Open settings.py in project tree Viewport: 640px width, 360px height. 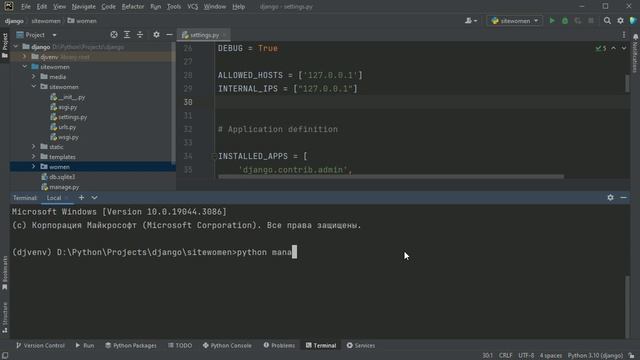(x=69, y=117)
